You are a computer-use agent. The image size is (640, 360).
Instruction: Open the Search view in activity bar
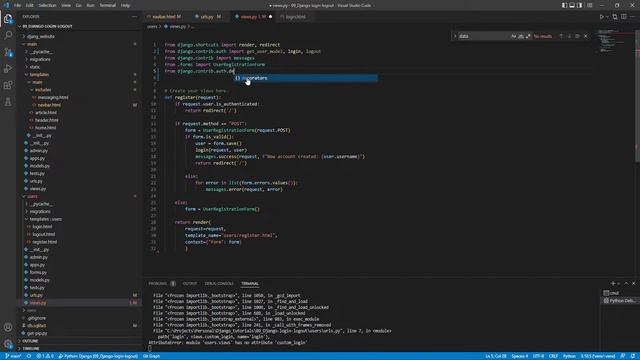pyautogui.click(x=8, y=36)
